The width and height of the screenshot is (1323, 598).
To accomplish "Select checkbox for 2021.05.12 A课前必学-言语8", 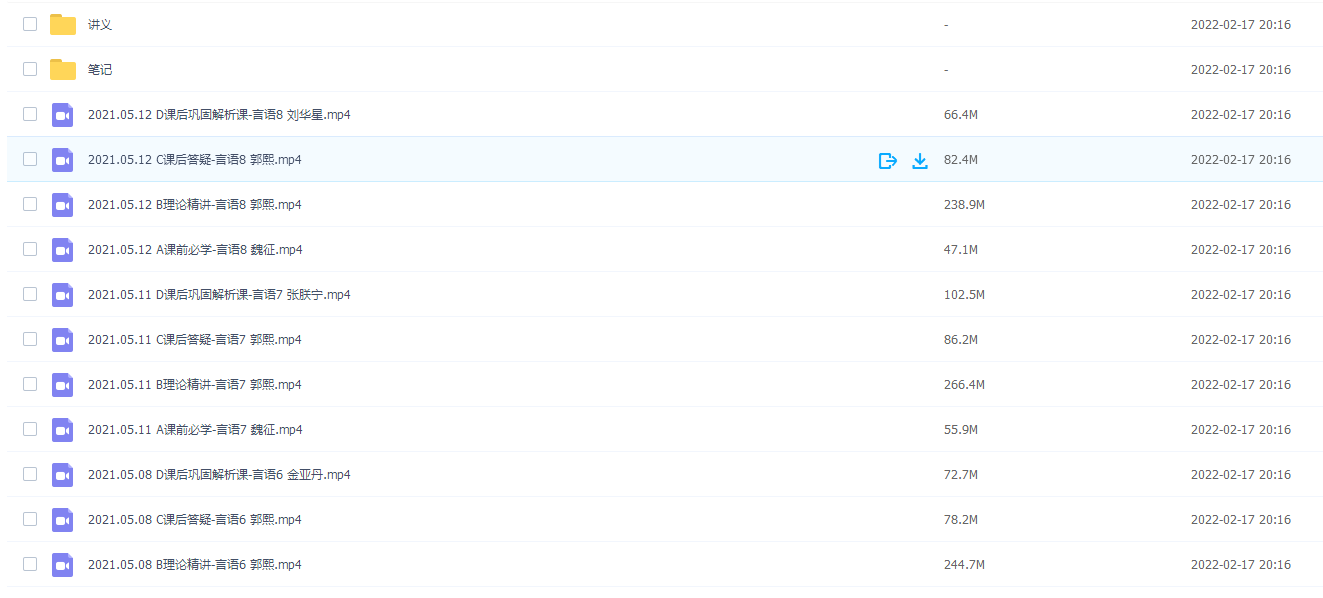I will (x=30, y=249).
